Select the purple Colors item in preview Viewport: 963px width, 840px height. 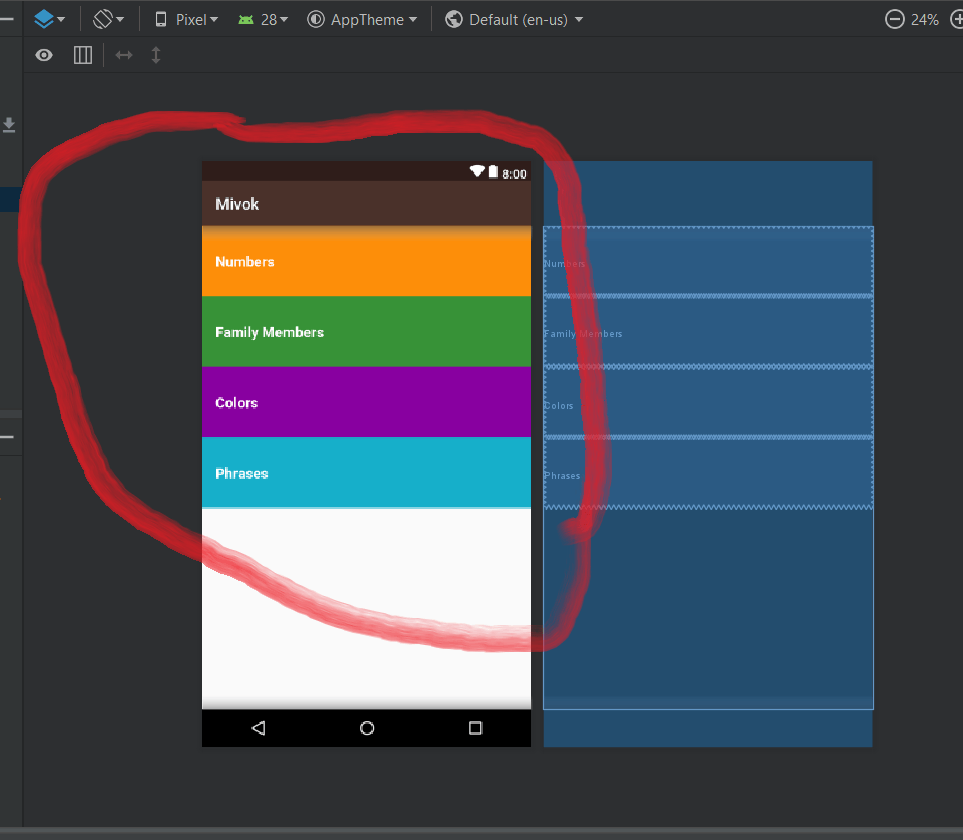(x=366, y=402)
